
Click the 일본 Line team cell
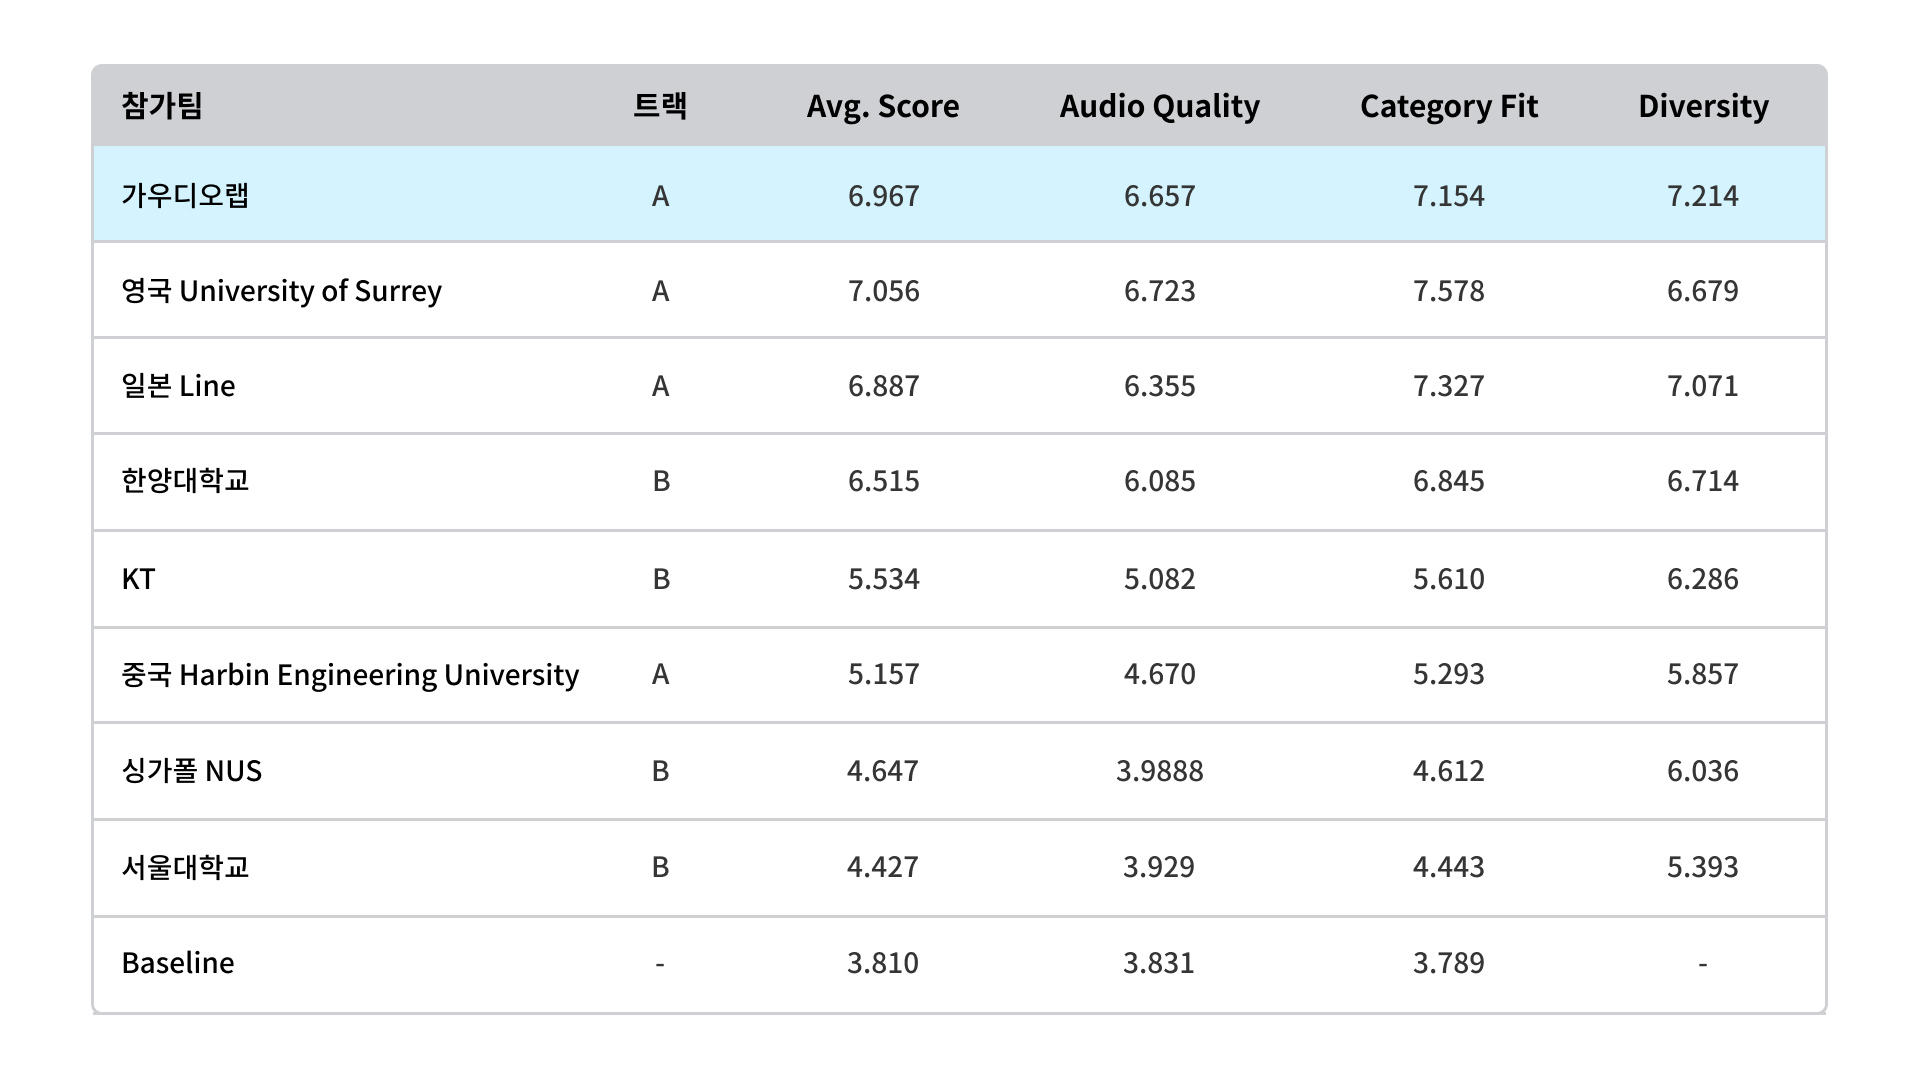tap(178, 386)
